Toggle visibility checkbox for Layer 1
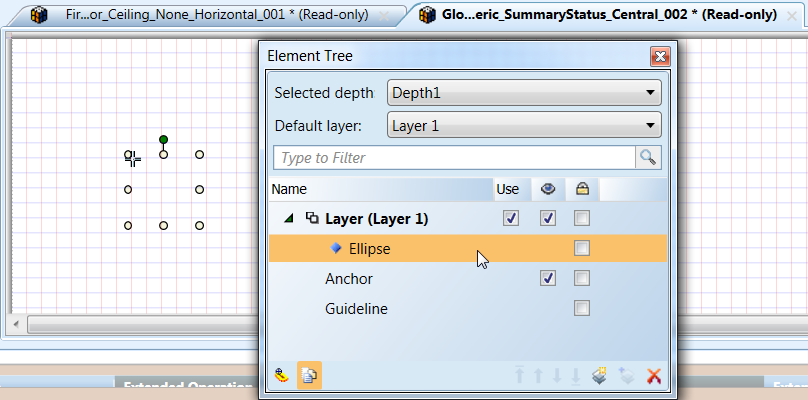The width and height of the screenshot is (808, 400). click(547, 218)
